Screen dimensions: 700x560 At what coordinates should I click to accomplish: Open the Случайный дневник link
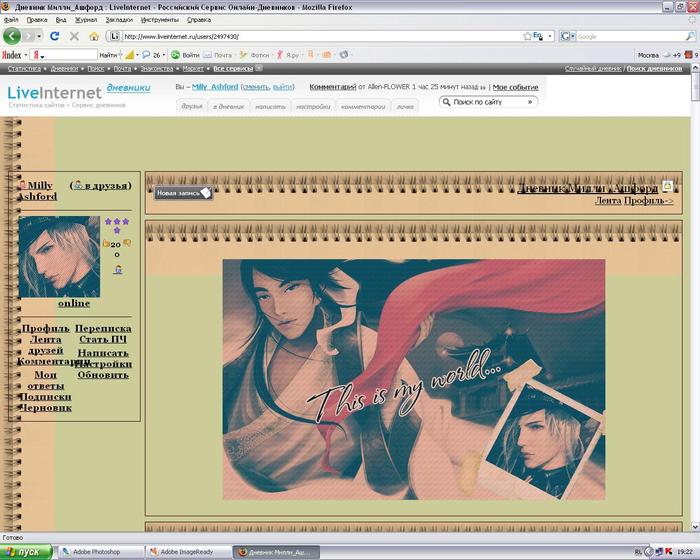point(593,68)
